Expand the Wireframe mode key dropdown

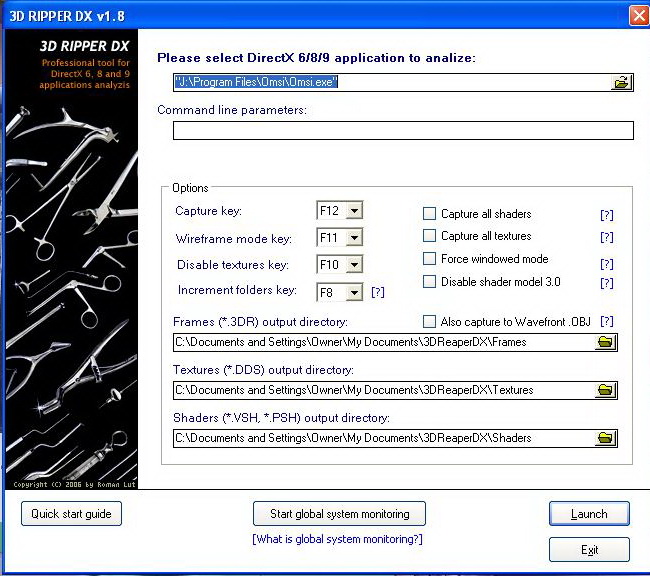pyautogui.click(x=354, y=238)
